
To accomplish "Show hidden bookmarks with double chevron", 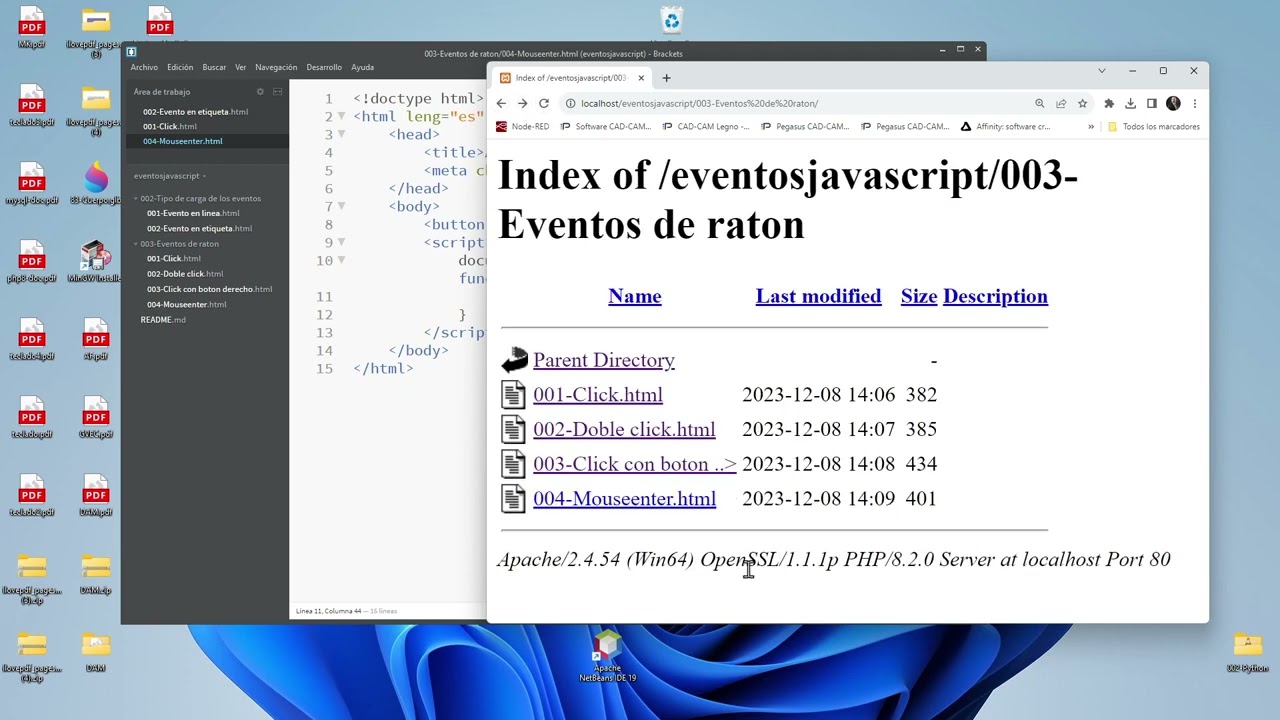I will [1091, 127].
